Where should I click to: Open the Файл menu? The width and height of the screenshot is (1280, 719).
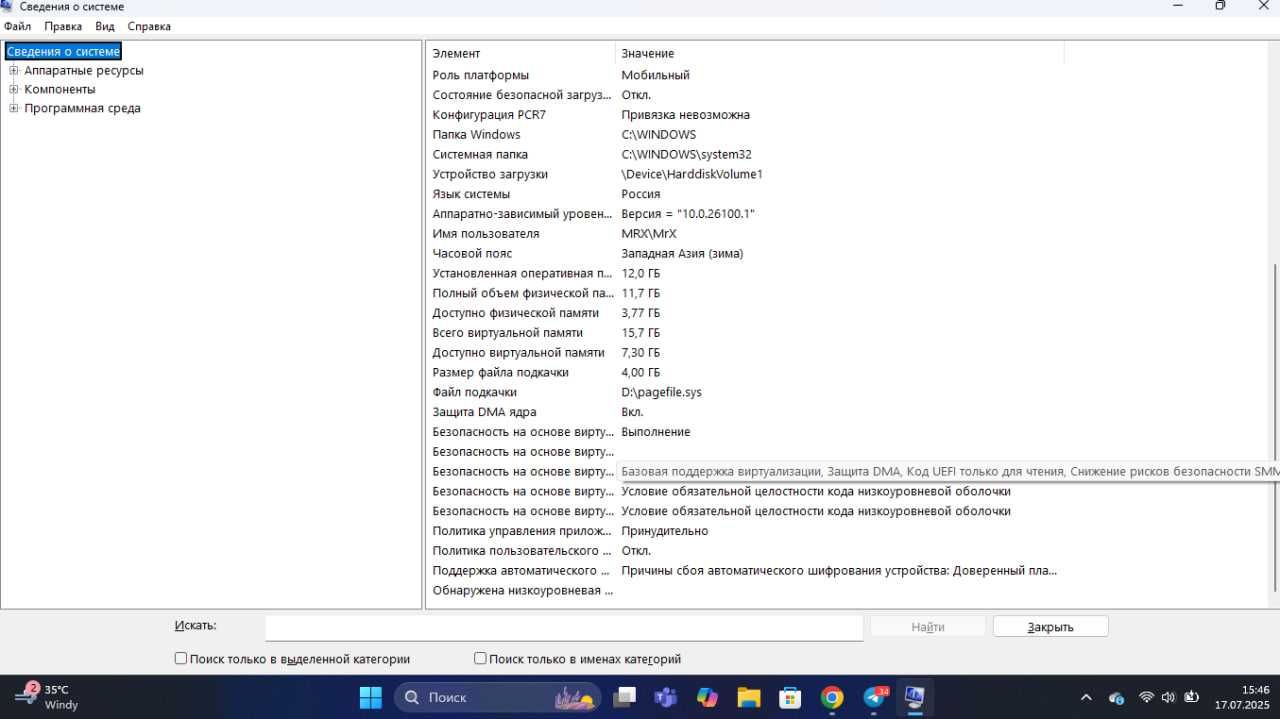pos(17,26)
